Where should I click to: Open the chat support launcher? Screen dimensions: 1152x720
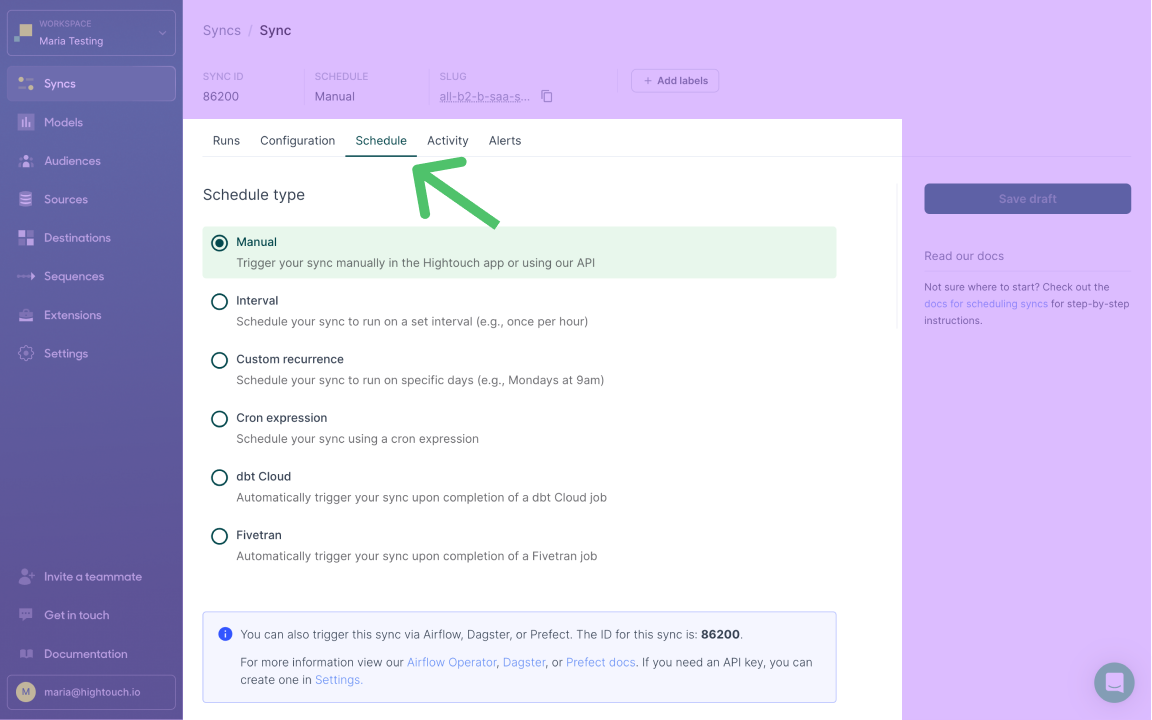coord(1114,682)
